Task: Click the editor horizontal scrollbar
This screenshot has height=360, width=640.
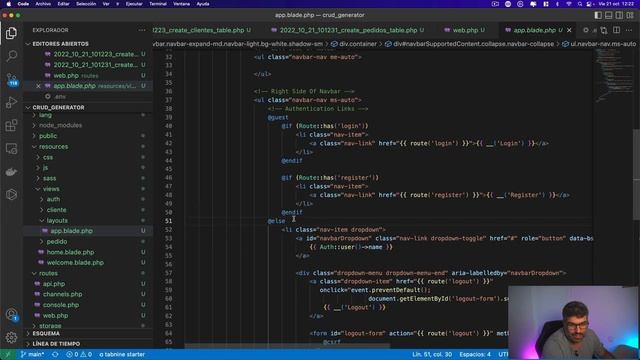Action: tap(288, 346)
